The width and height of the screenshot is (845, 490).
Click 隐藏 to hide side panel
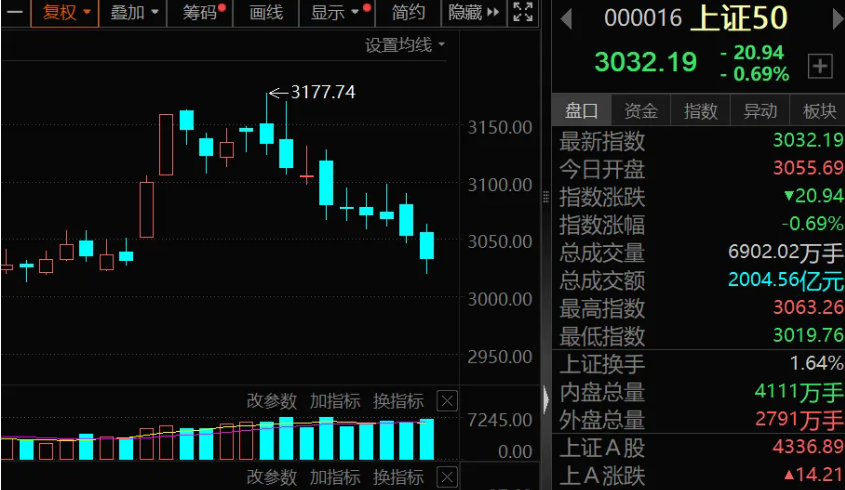pos(474,12)
